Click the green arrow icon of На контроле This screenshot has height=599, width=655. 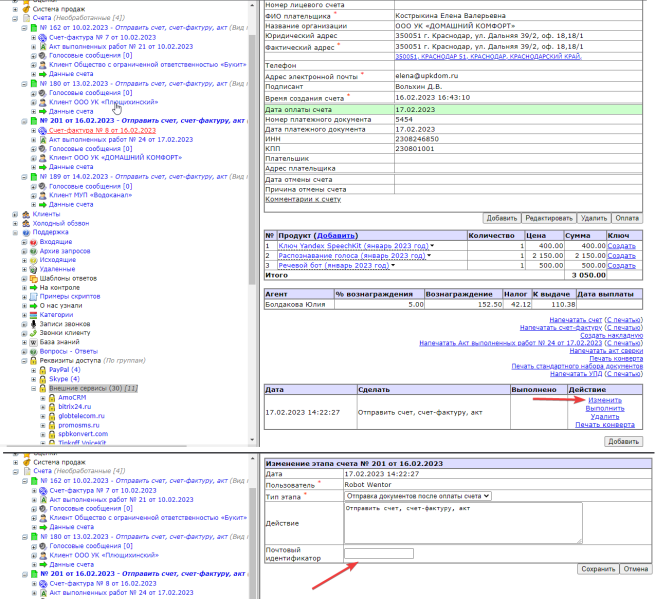33,288
